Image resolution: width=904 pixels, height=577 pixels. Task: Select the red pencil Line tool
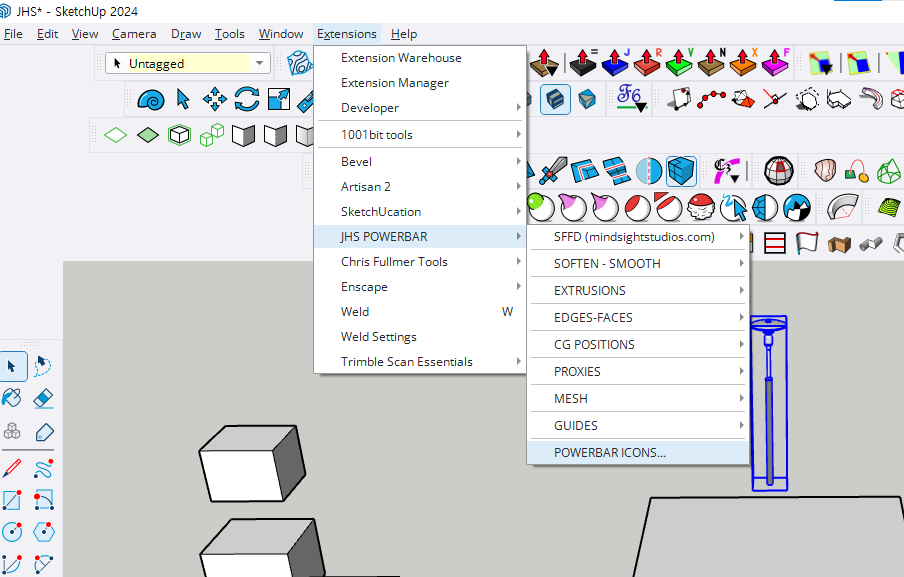(12, 469)
